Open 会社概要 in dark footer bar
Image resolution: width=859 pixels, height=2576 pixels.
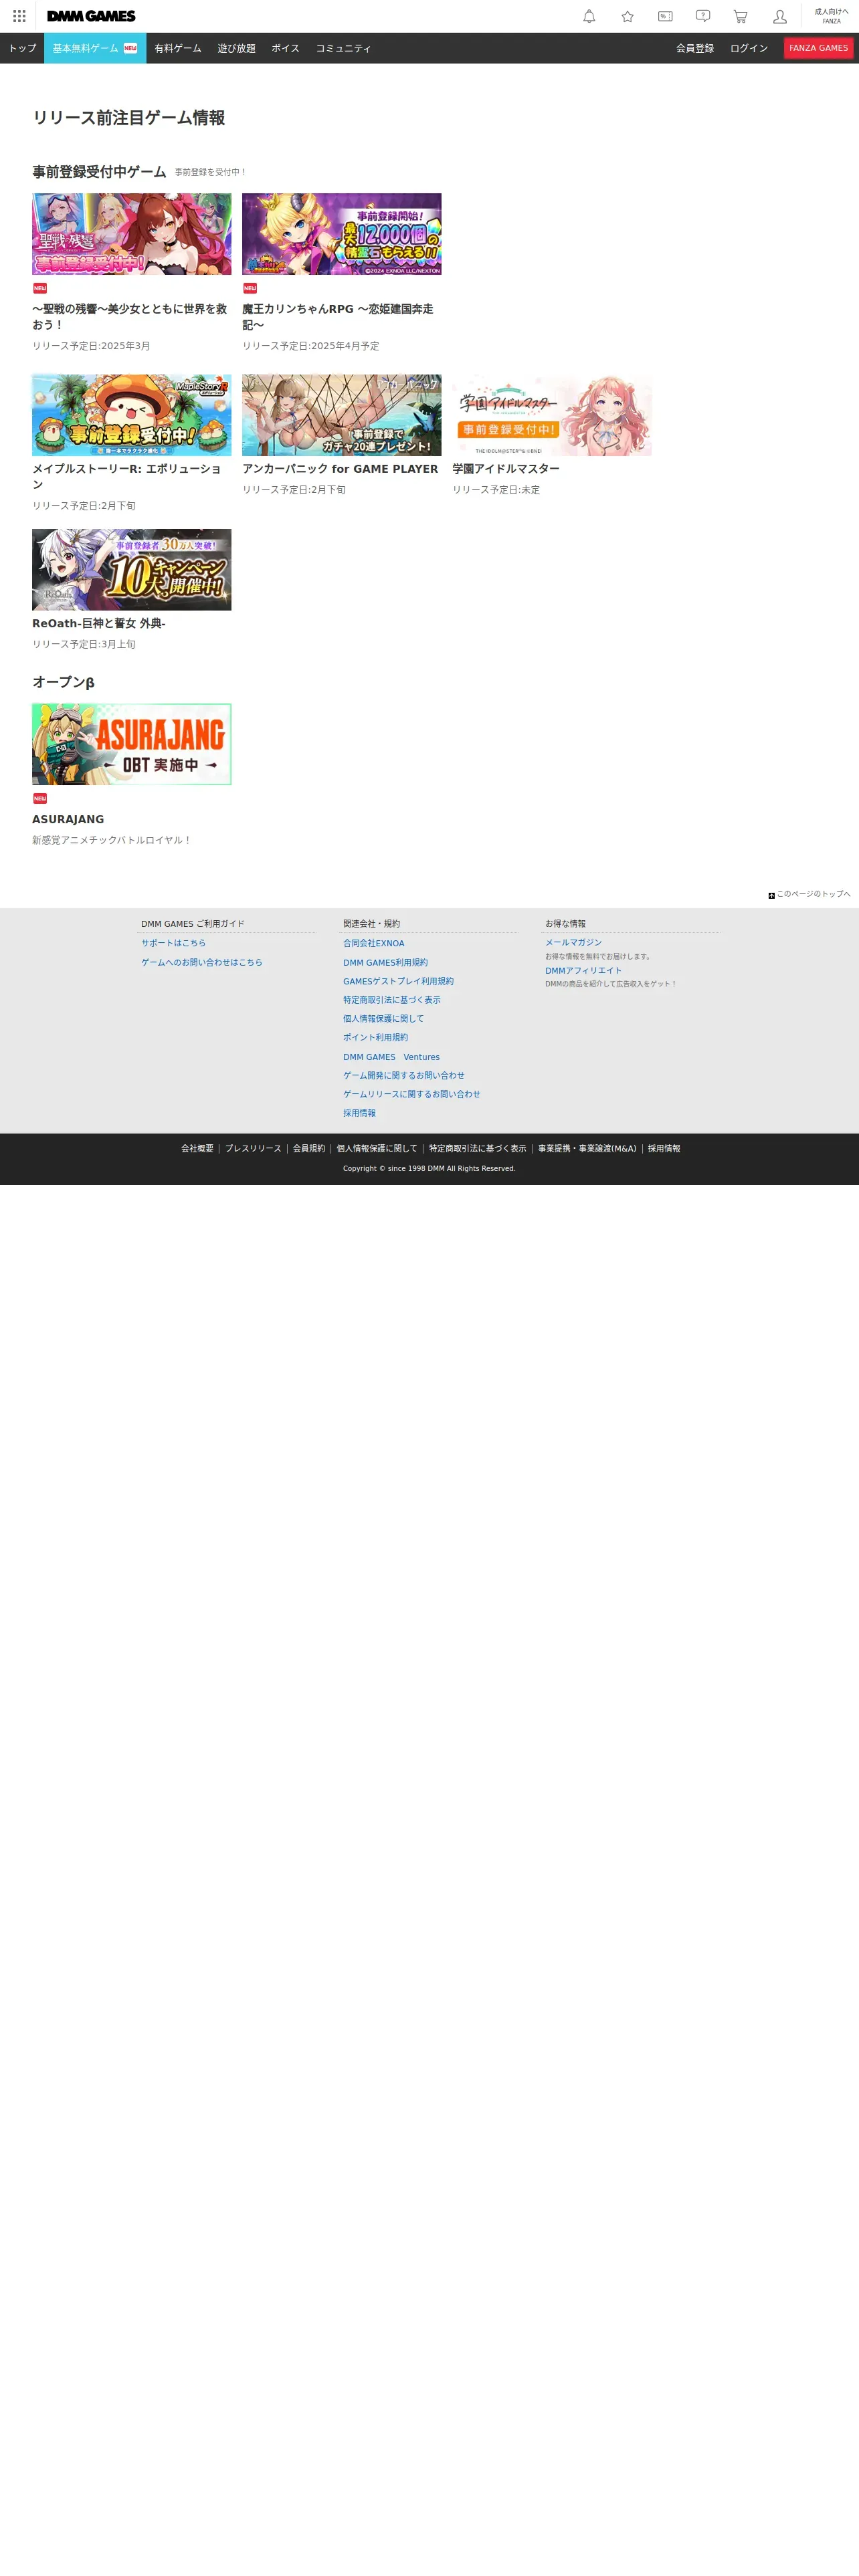tap(197, 1149)
